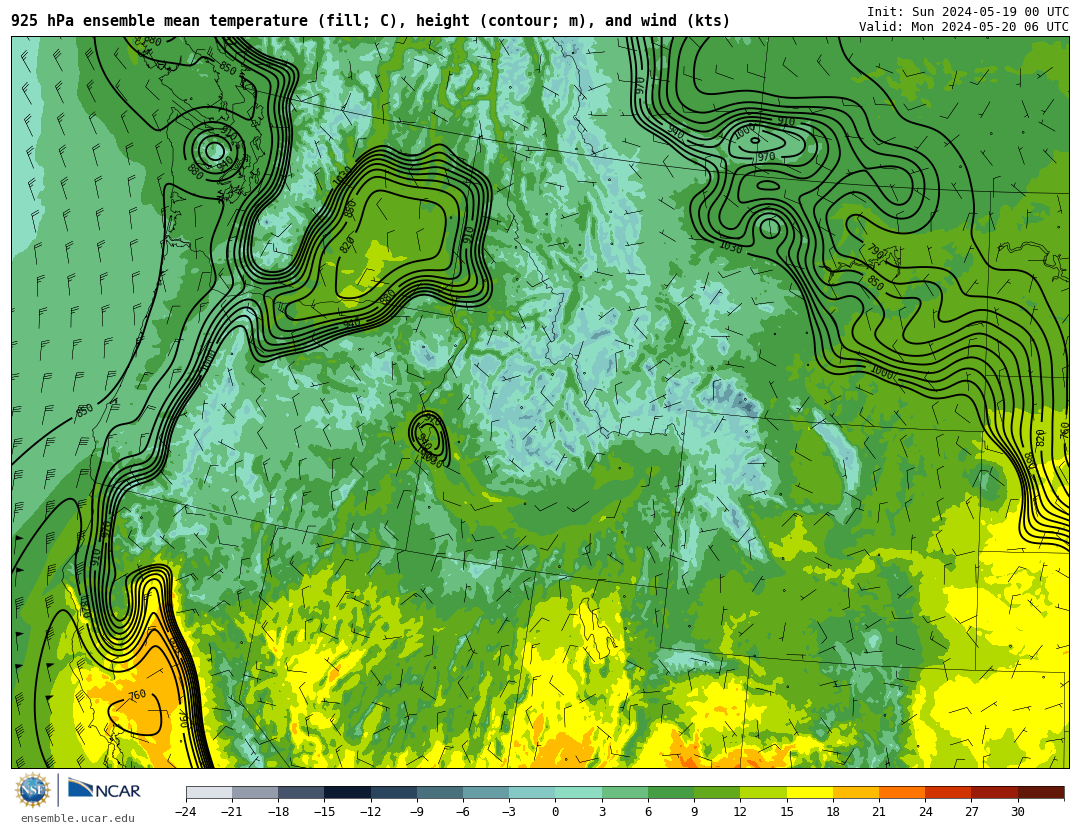Pick the 12 to 15 colorbar swatch
Viewport: 1080px width, 831px height.
(764, 792)
